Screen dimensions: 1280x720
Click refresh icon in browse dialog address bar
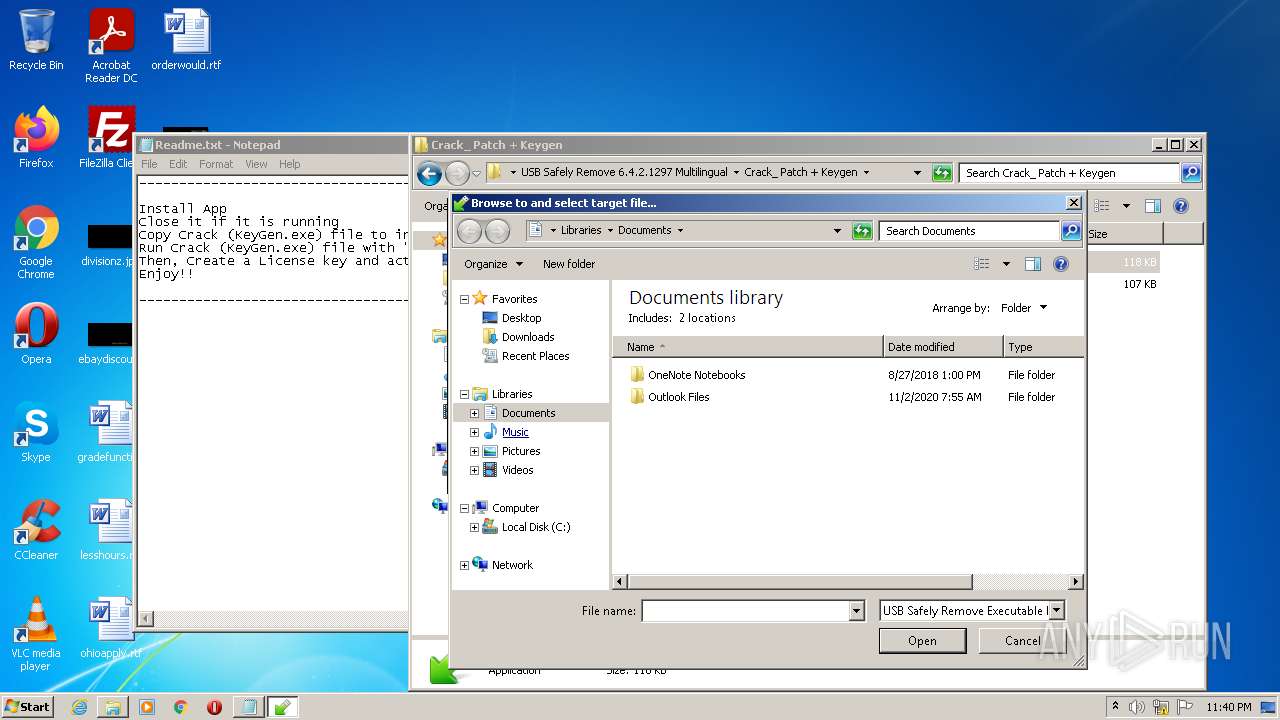(x=862, y=231)
